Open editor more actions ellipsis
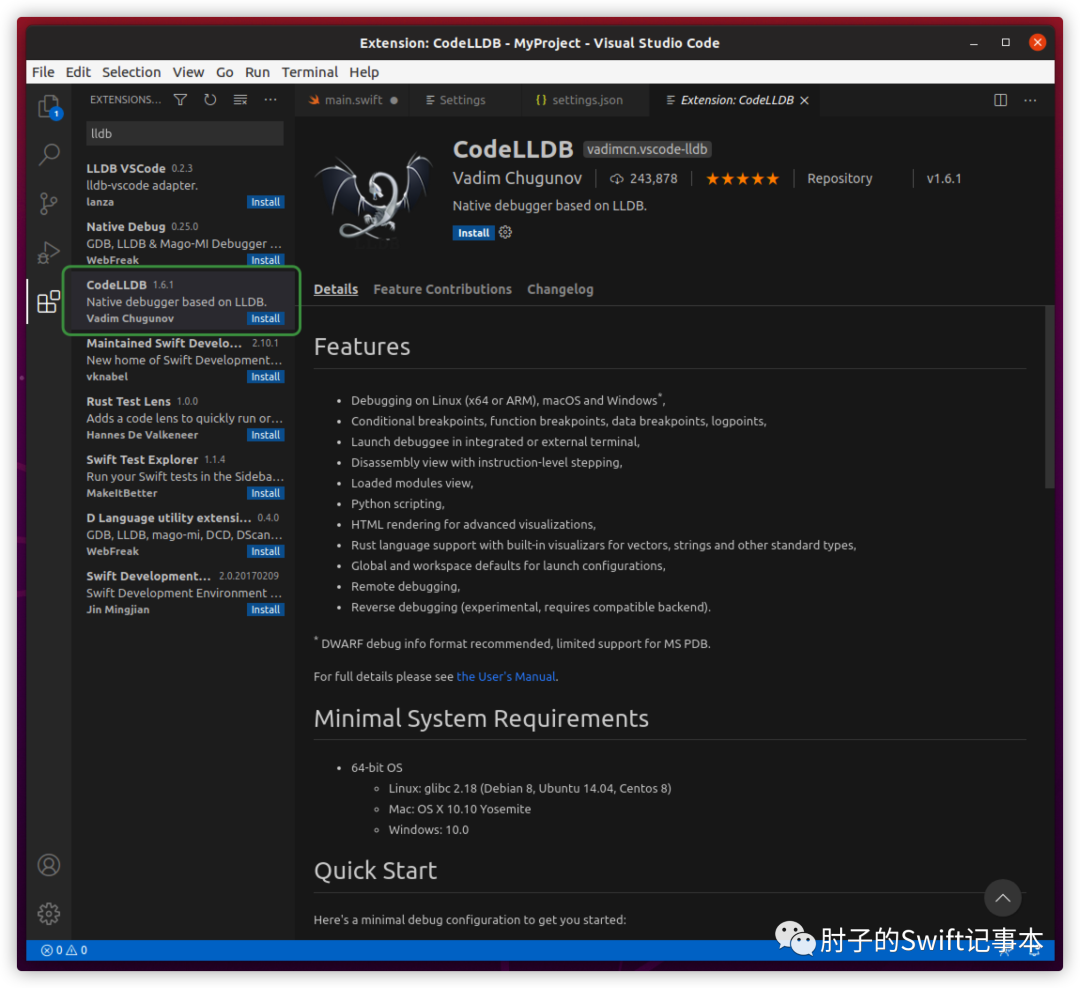This screenshot has width=1080, height=988. pos(1030,100)
